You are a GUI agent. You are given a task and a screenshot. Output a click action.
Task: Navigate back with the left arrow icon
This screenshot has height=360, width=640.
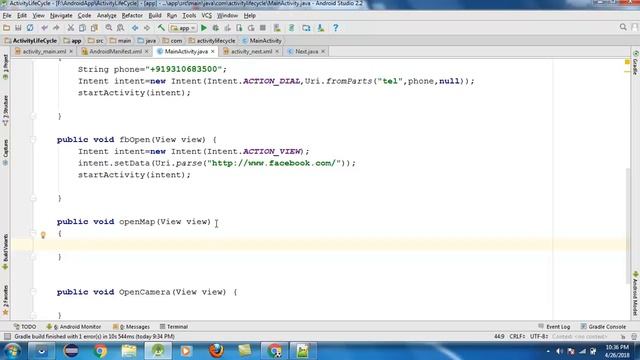click(135, 28)
